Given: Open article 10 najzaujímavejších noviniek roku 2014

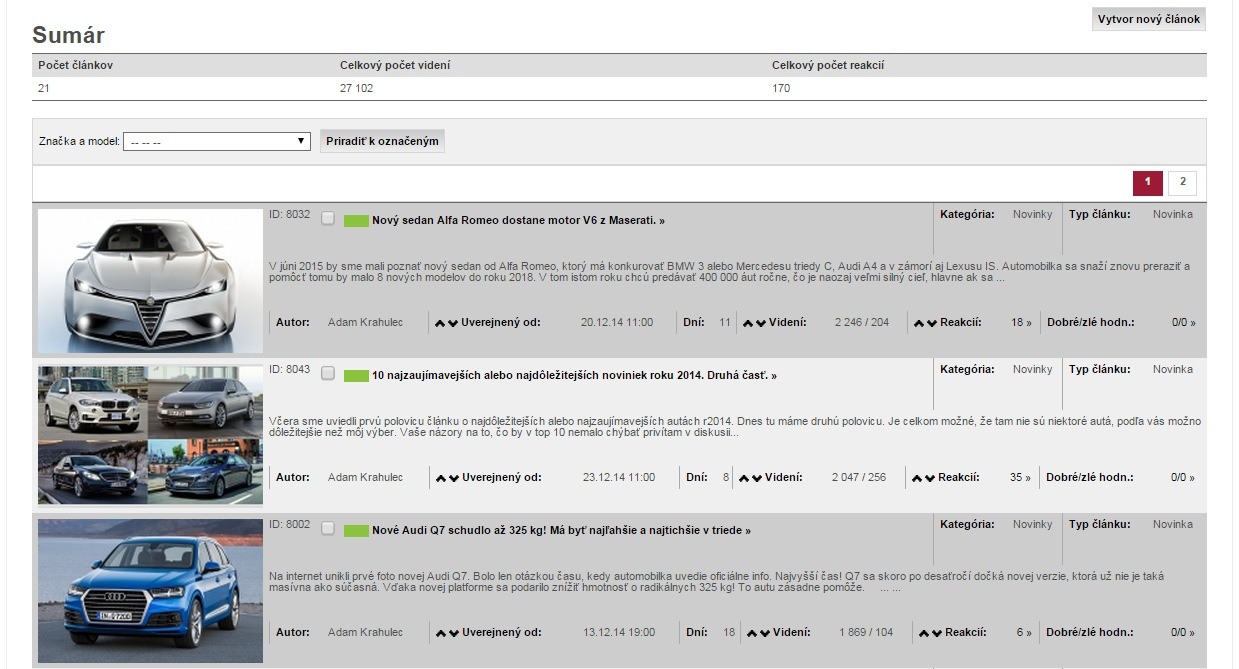Looking at the screenshot, I should click(x=574, y=375).
